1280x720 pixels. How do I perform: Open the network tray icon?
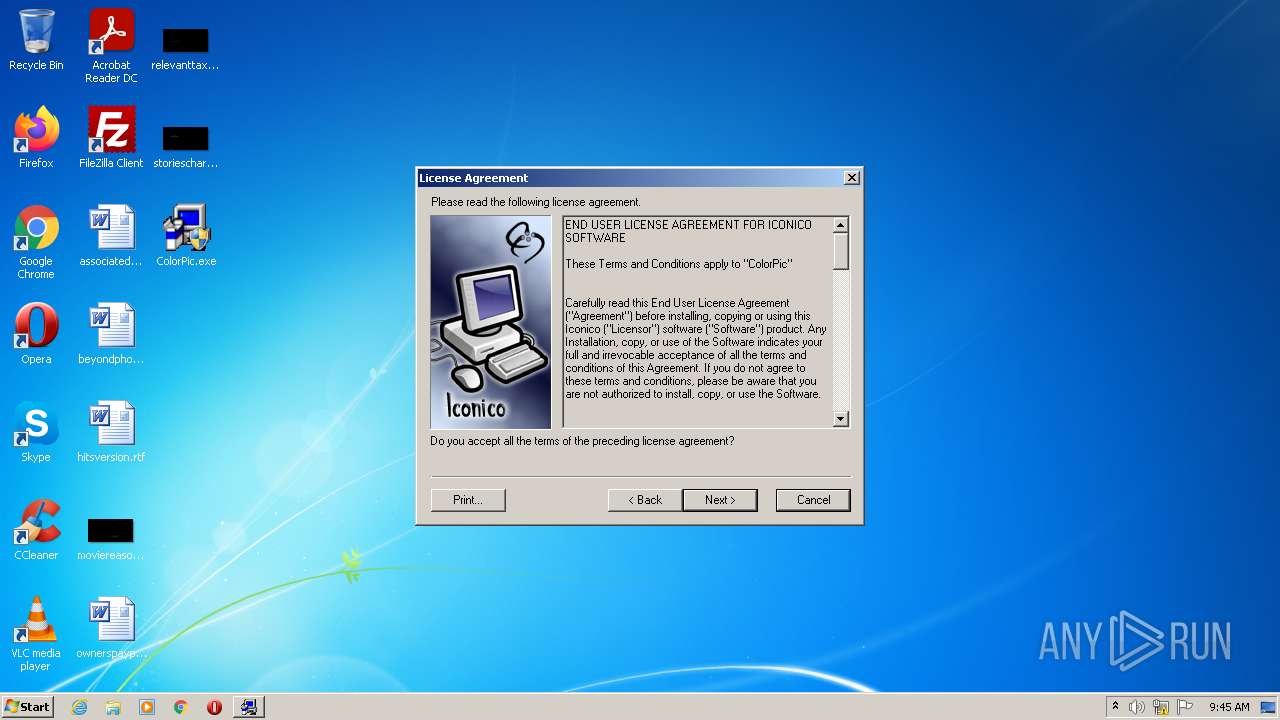pos(1161,707)
